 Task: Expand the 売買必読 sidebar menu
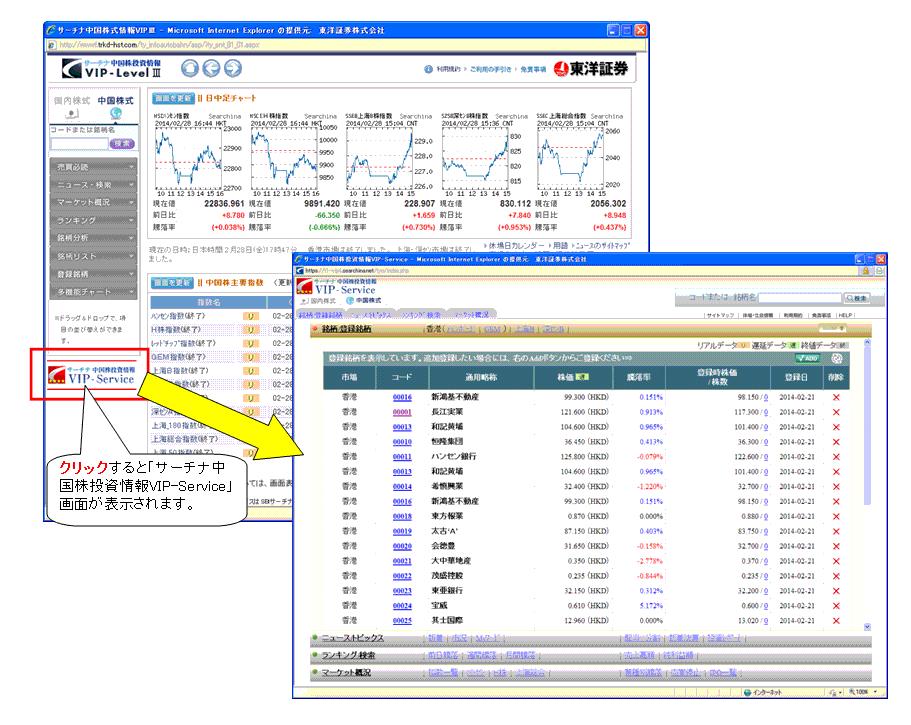(x=96, y=166)
